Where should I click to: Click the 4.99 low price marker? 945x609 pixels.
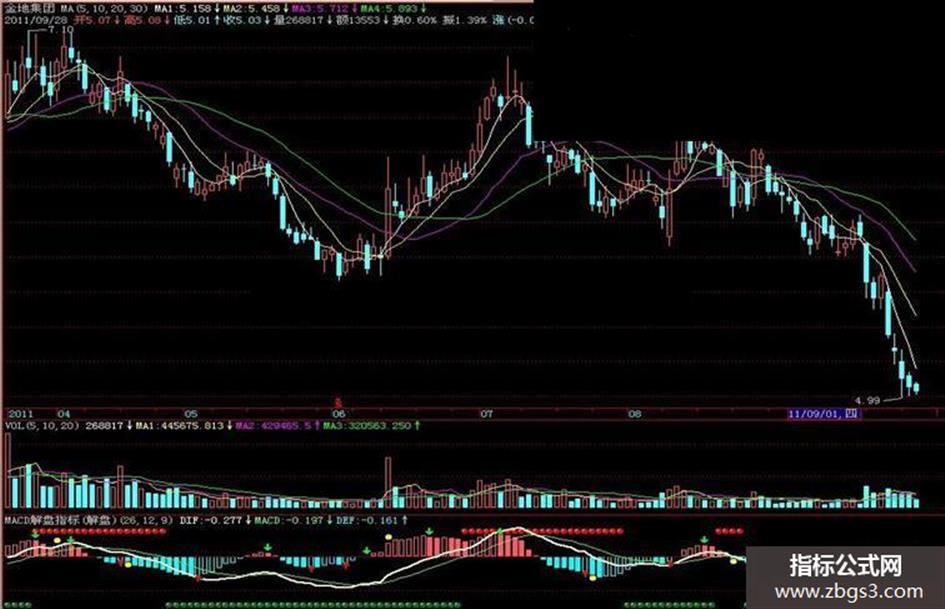867,400
